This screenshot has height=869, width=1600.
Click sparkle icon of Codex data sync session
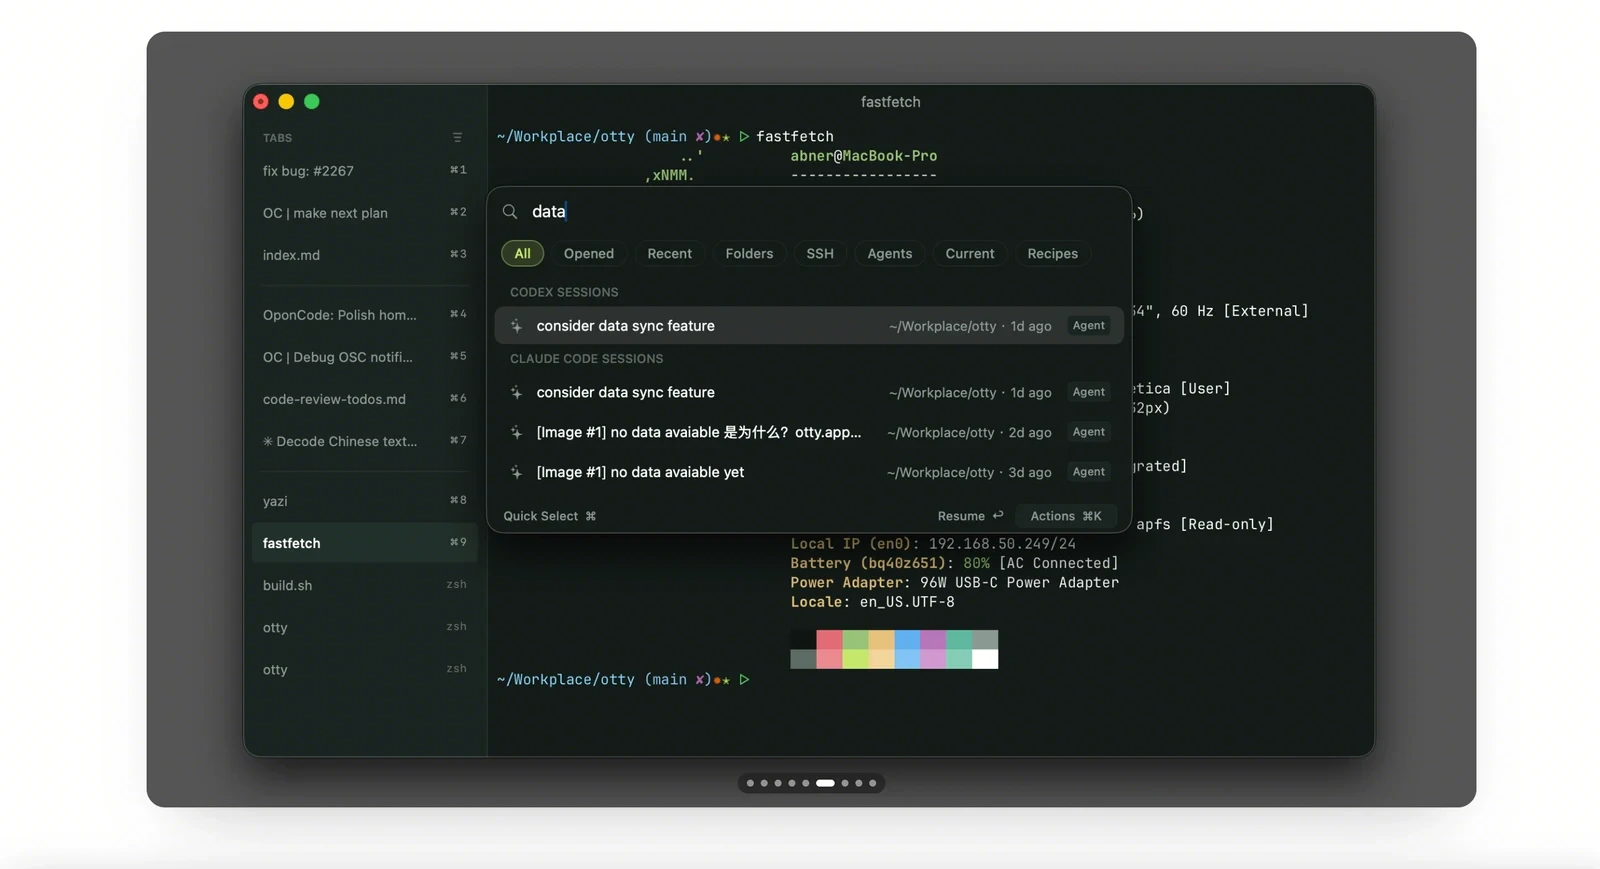[x=516, y=326]
